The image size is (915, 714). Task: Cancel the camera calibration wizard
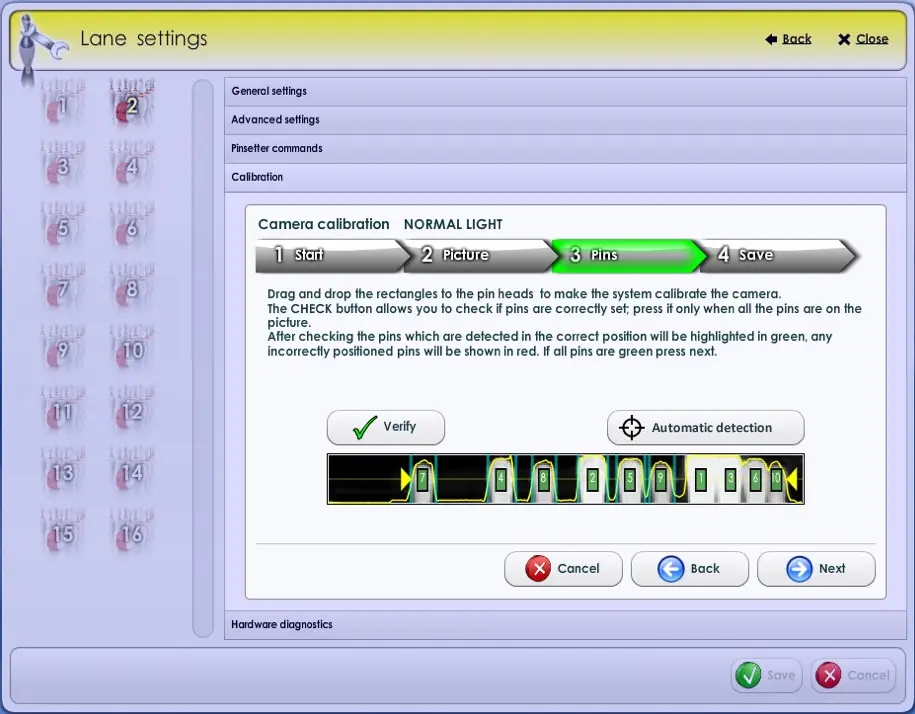click(563, 569)
